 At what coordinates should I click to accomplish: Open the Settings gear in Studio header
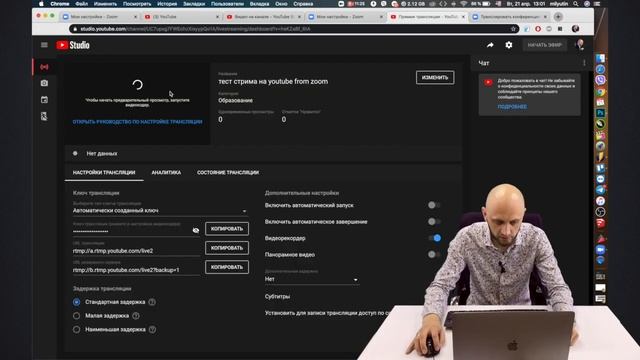509,45
